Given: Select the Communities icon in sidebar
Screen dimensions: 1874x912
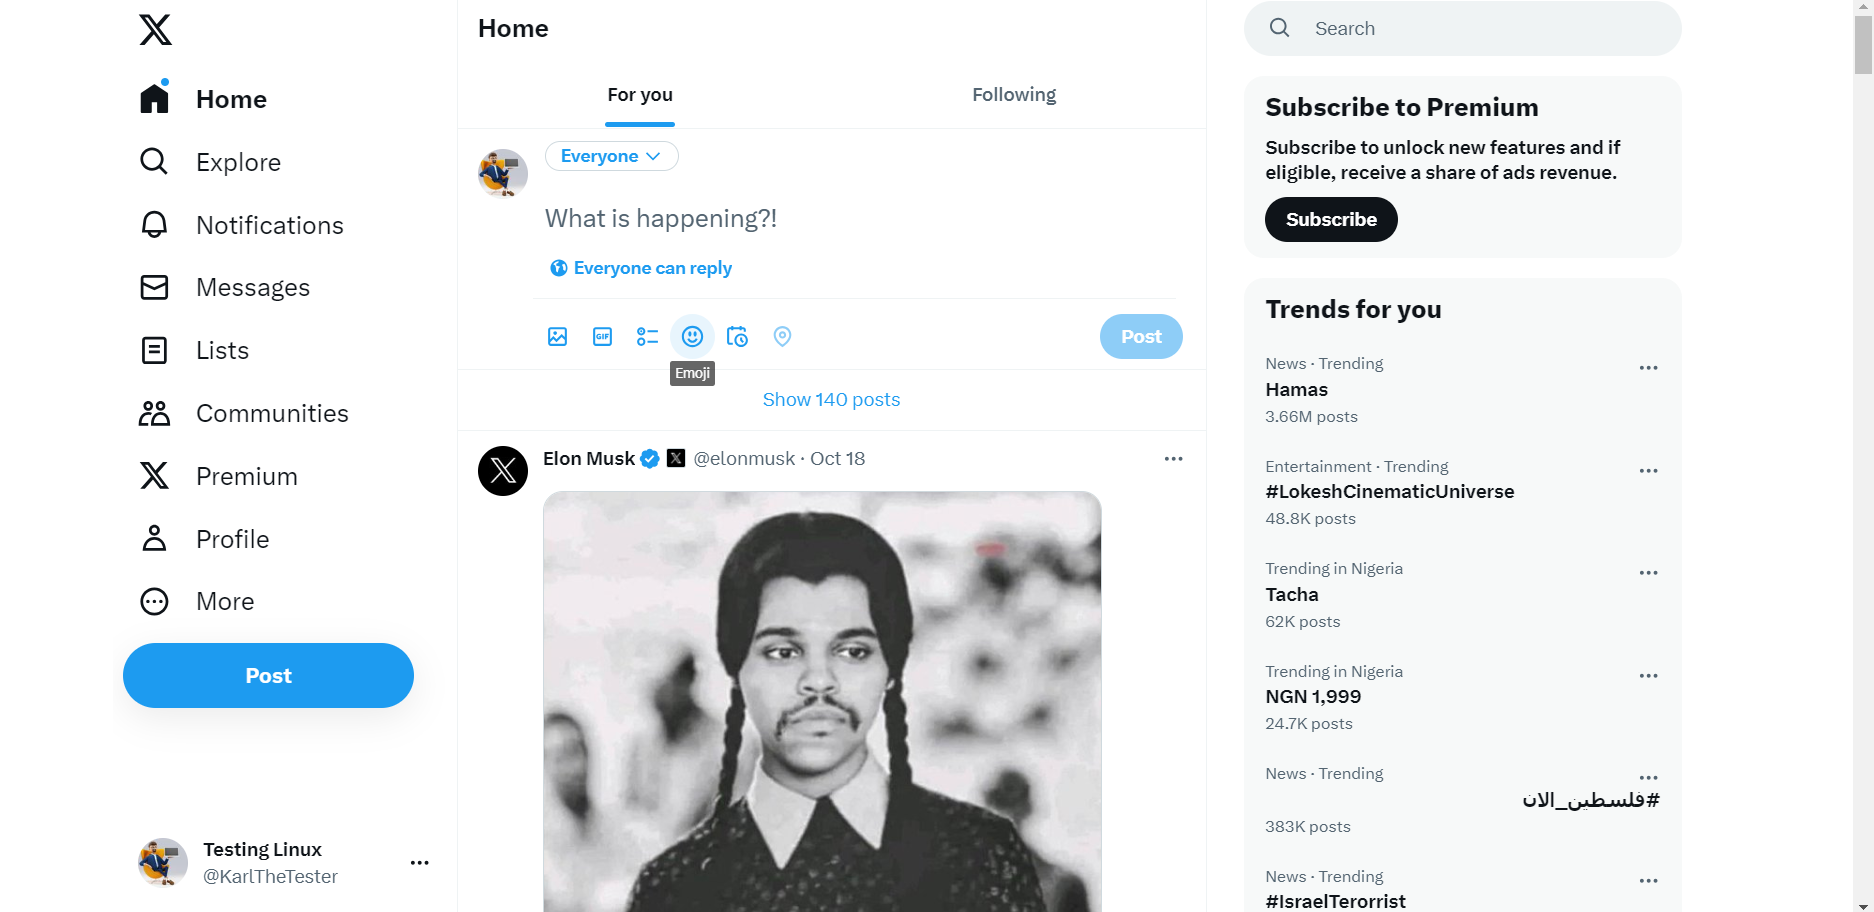Looking at the screenshot, I should pos(154,413).
